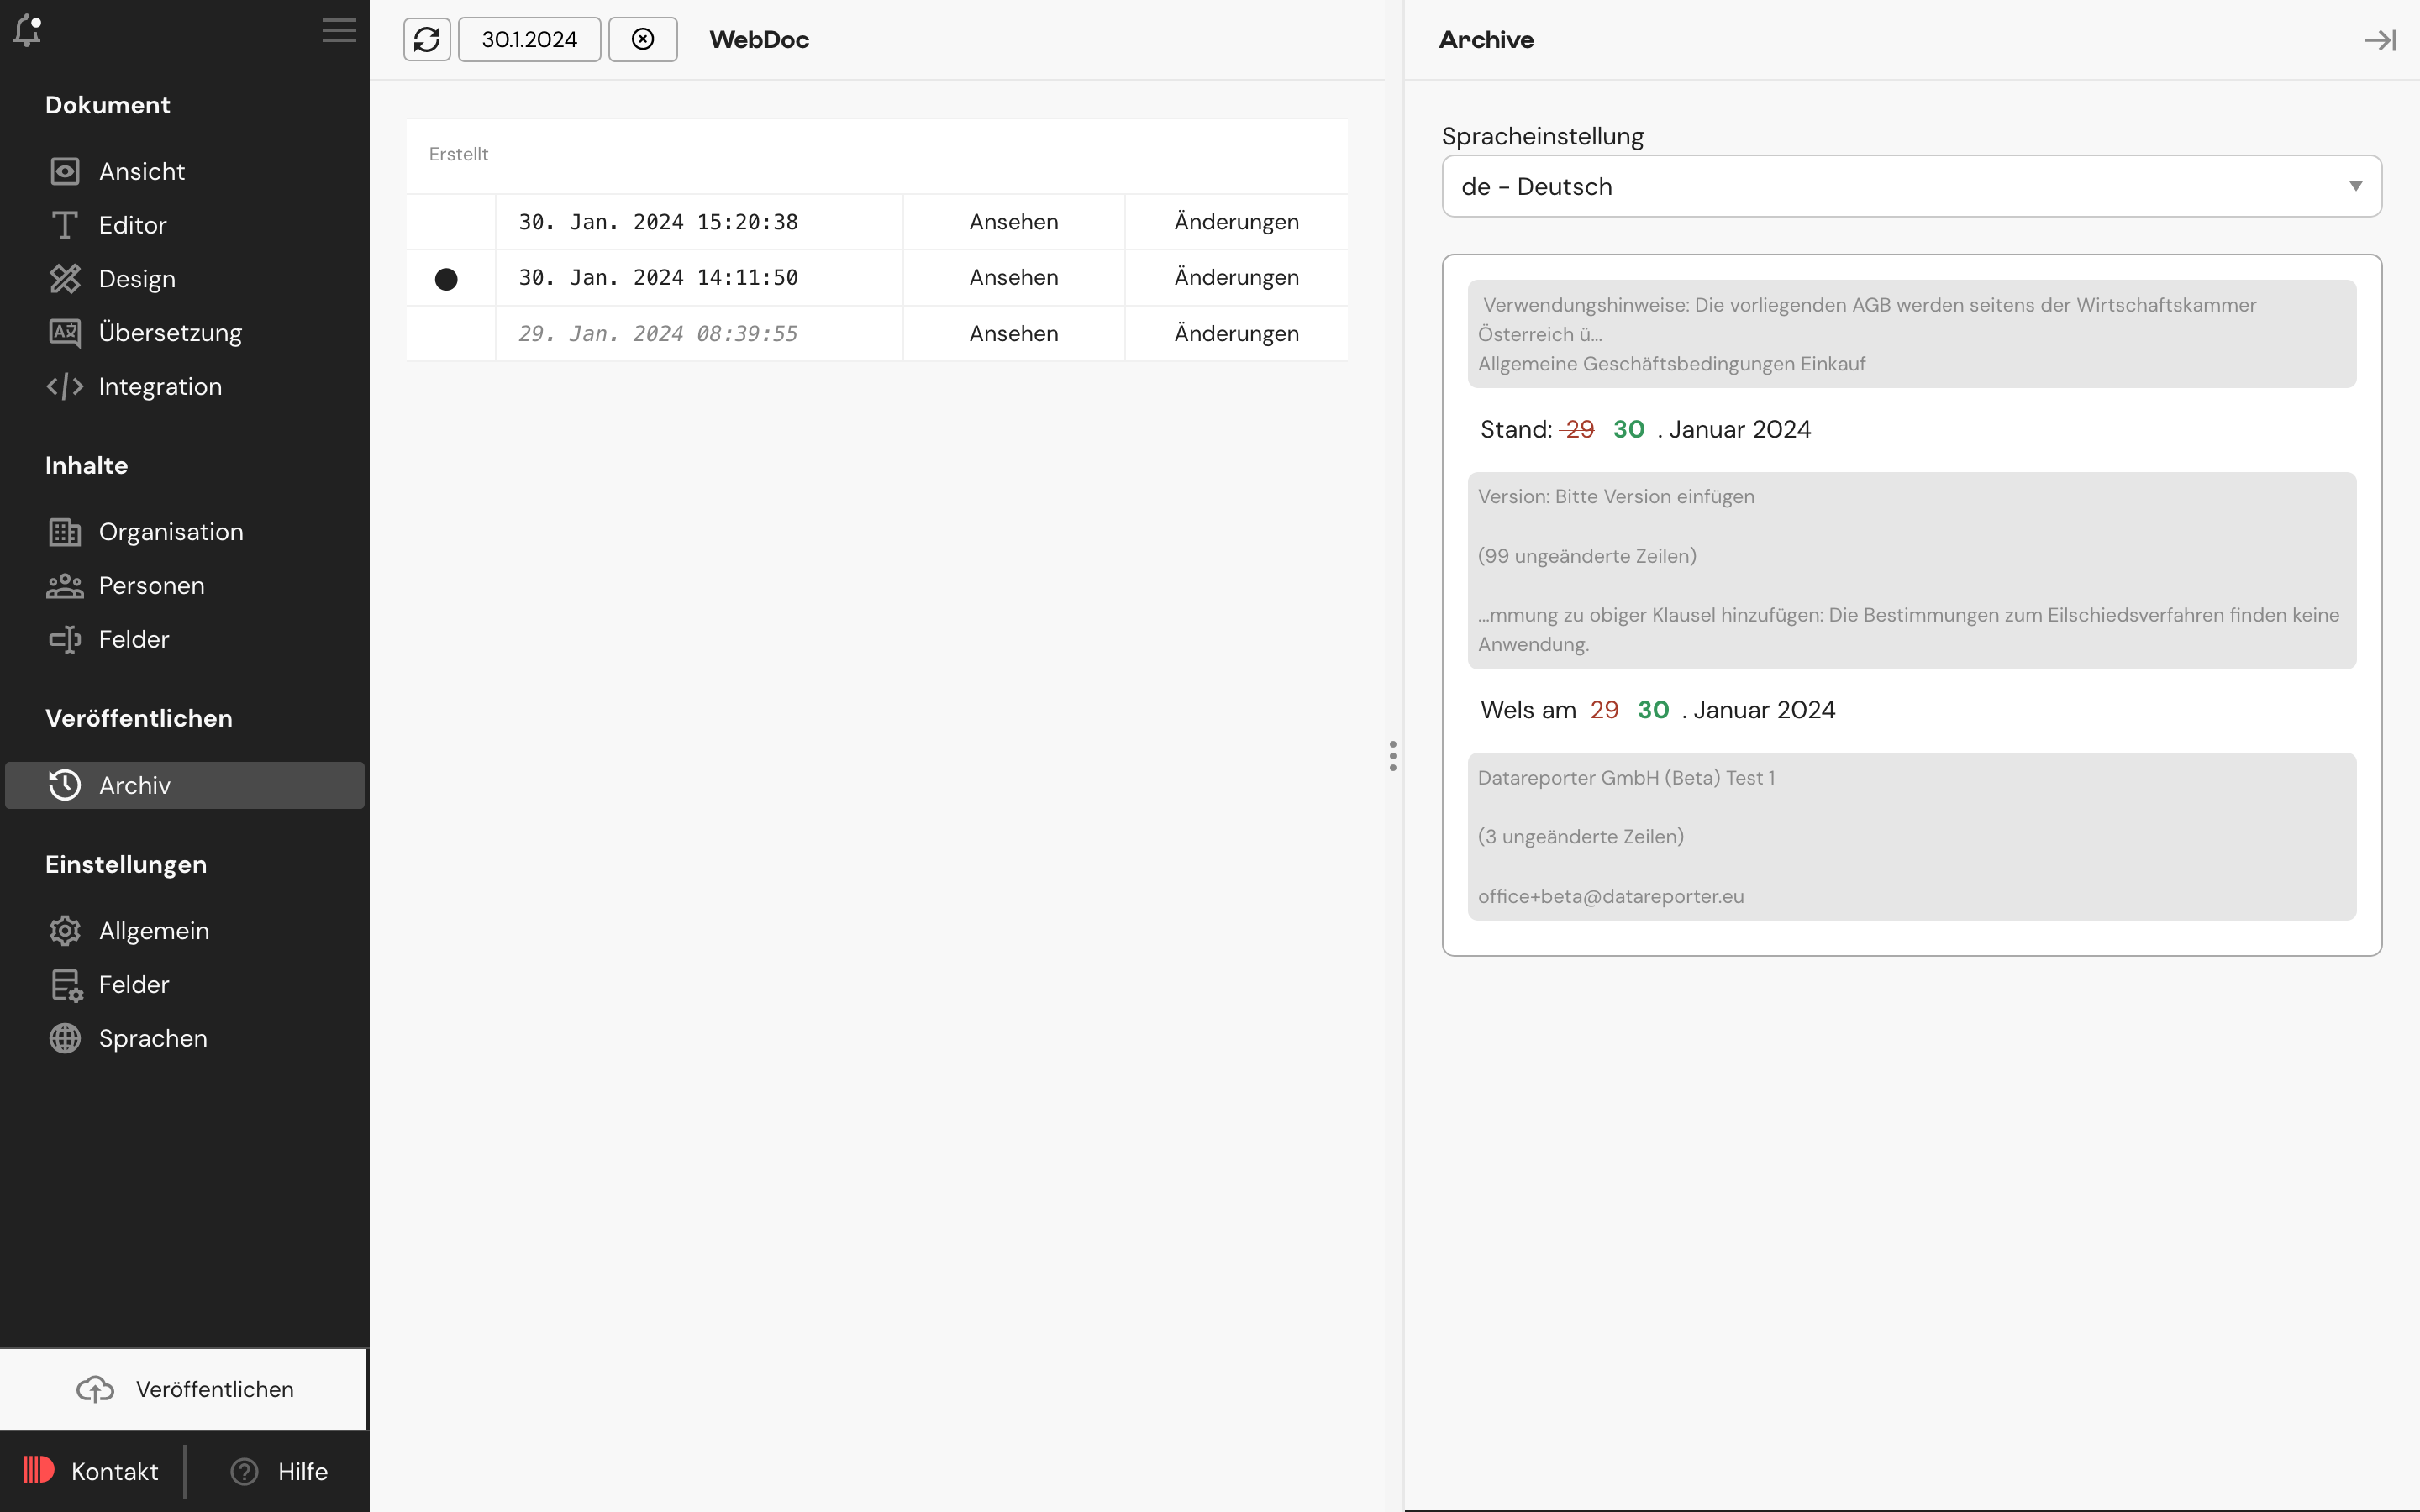Open Organisation under Inhalte

click(170, 532)
